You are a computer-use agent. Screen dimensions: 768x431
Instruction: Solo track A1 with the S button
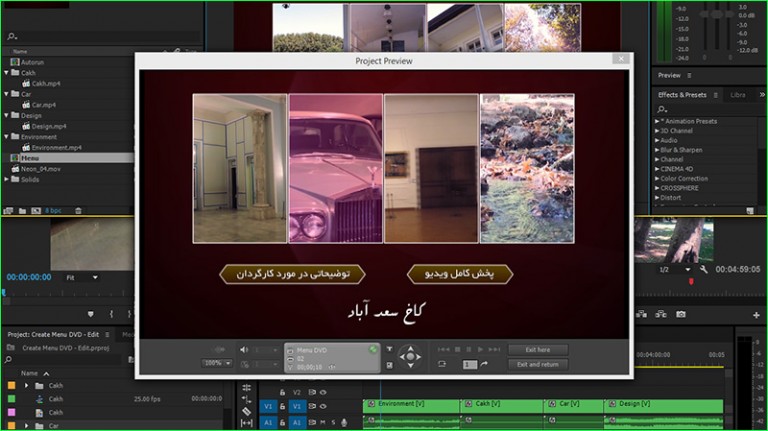(334, 422)
